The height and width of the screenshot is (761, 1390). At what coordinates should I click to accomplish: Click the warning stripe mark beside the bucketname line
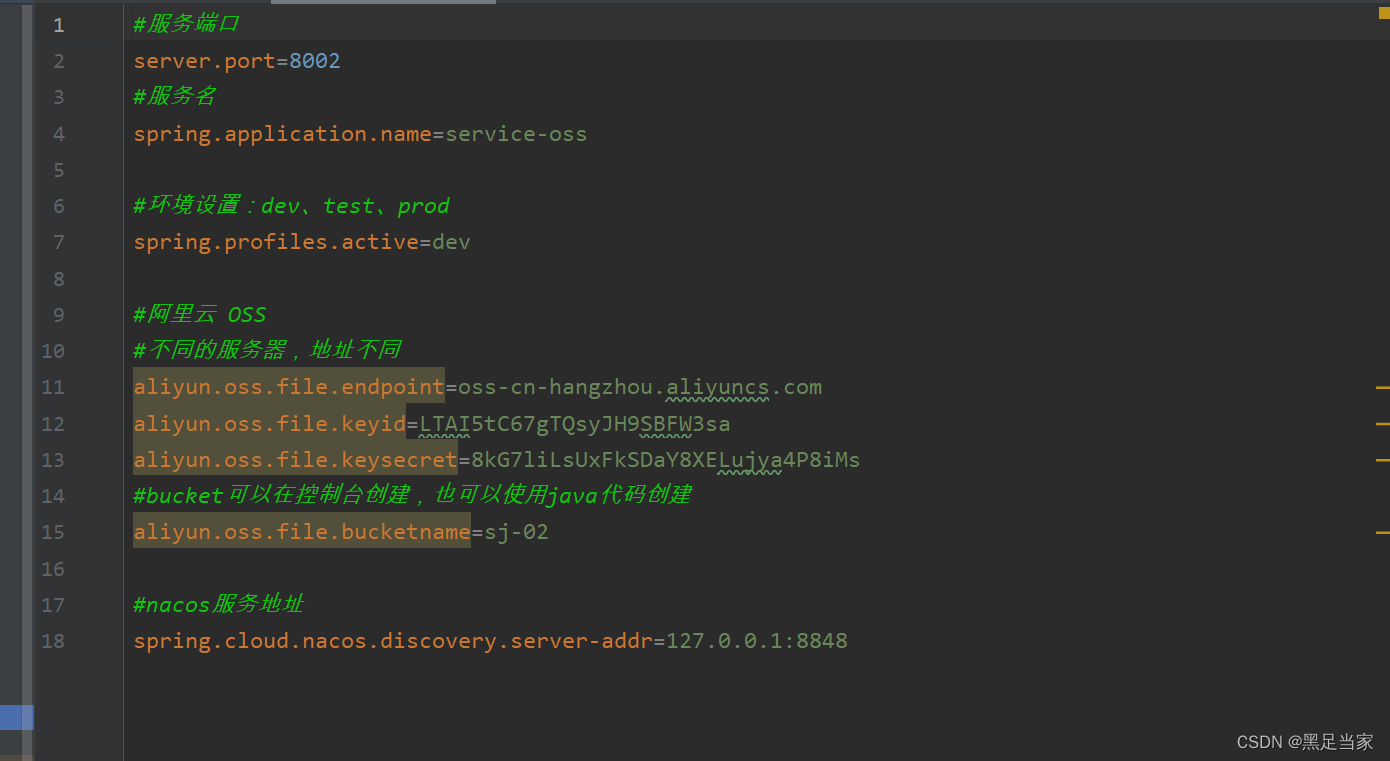[1383, 533]
